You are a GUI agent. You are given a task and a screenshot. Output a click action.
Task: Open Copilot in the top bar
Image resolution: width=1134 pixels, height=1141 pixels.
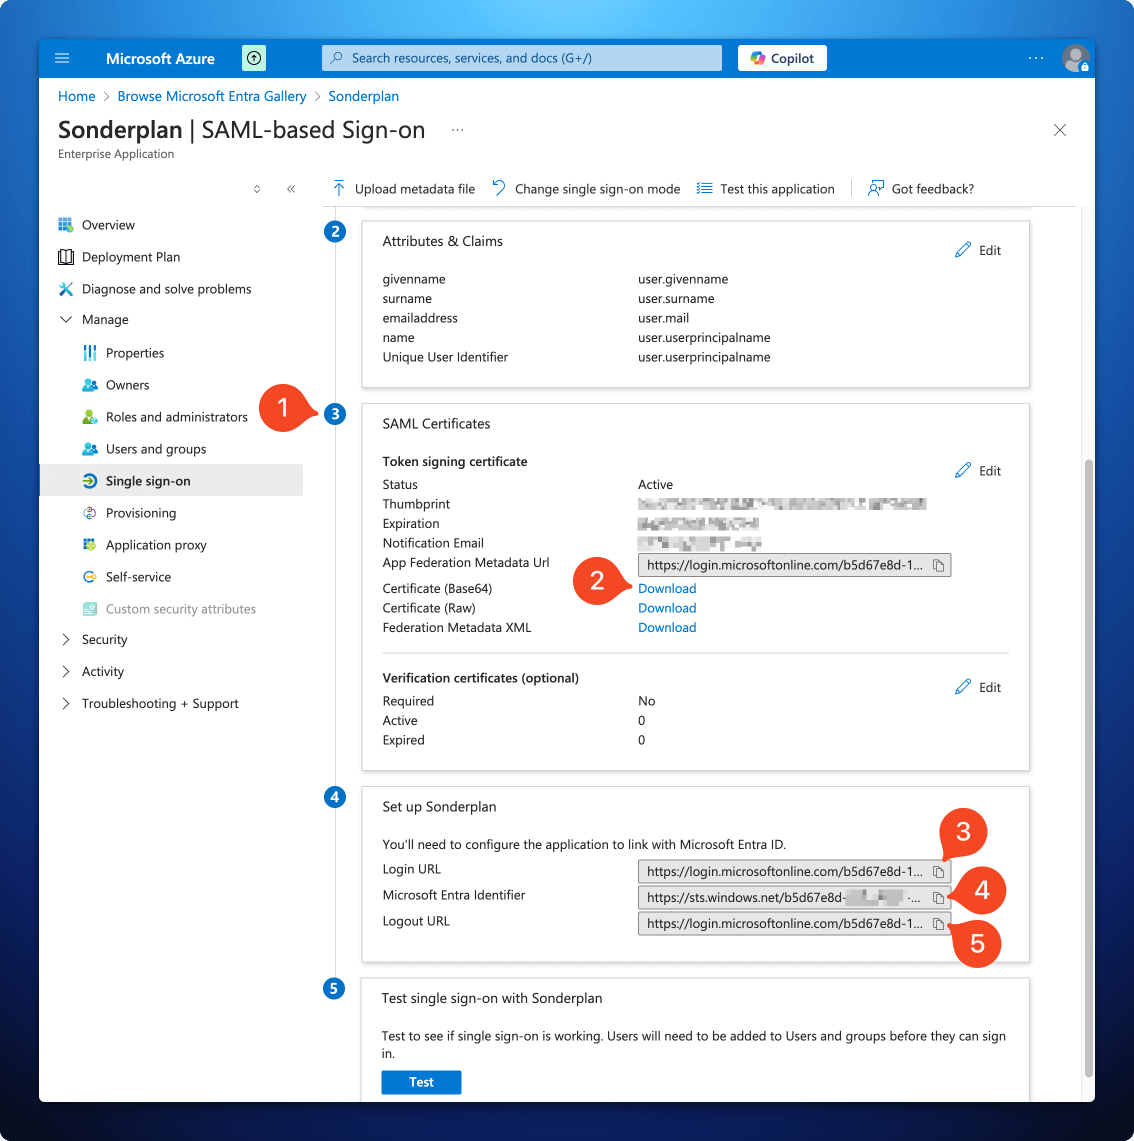782,57
